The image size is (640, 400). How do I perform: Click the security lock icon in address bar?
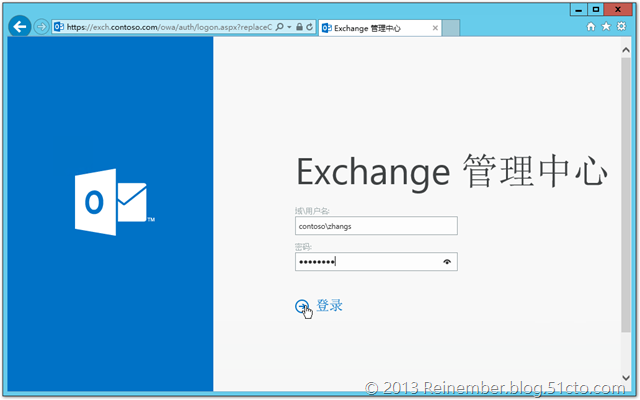pyautogui.click(x=298, y=27)
